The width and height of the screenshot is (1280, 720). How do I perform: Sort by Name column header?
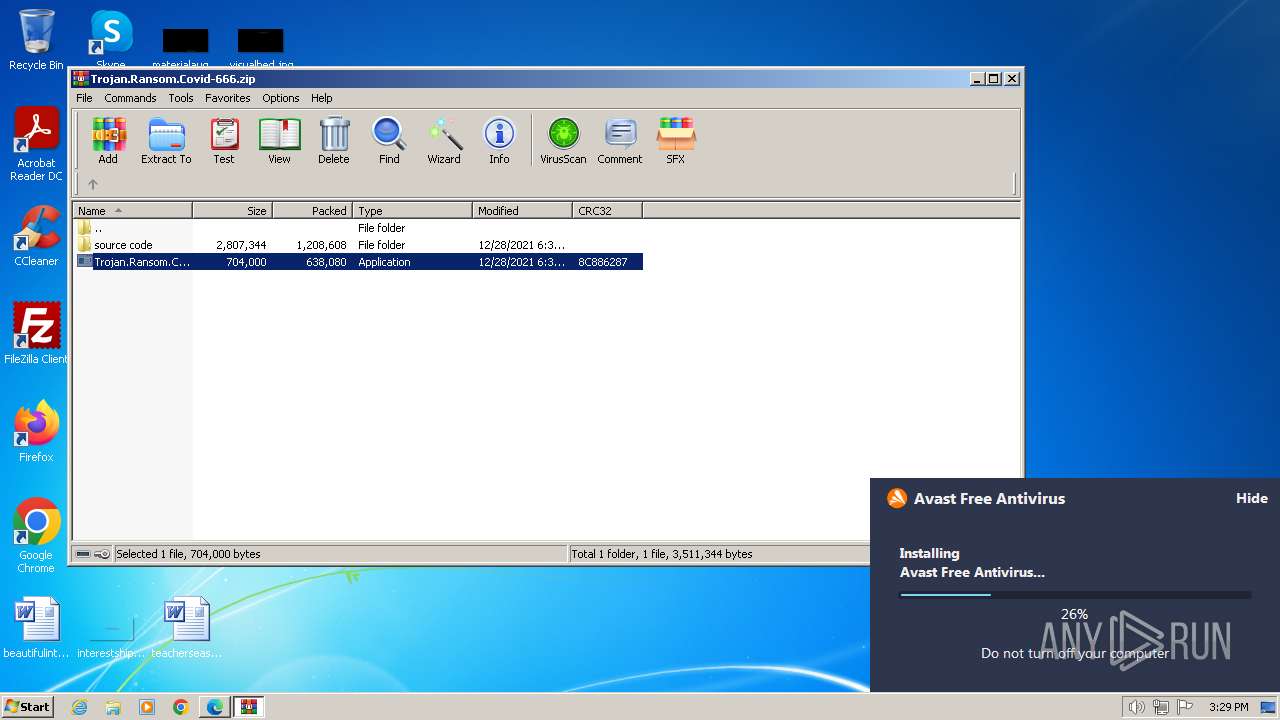tap(133, 211)
